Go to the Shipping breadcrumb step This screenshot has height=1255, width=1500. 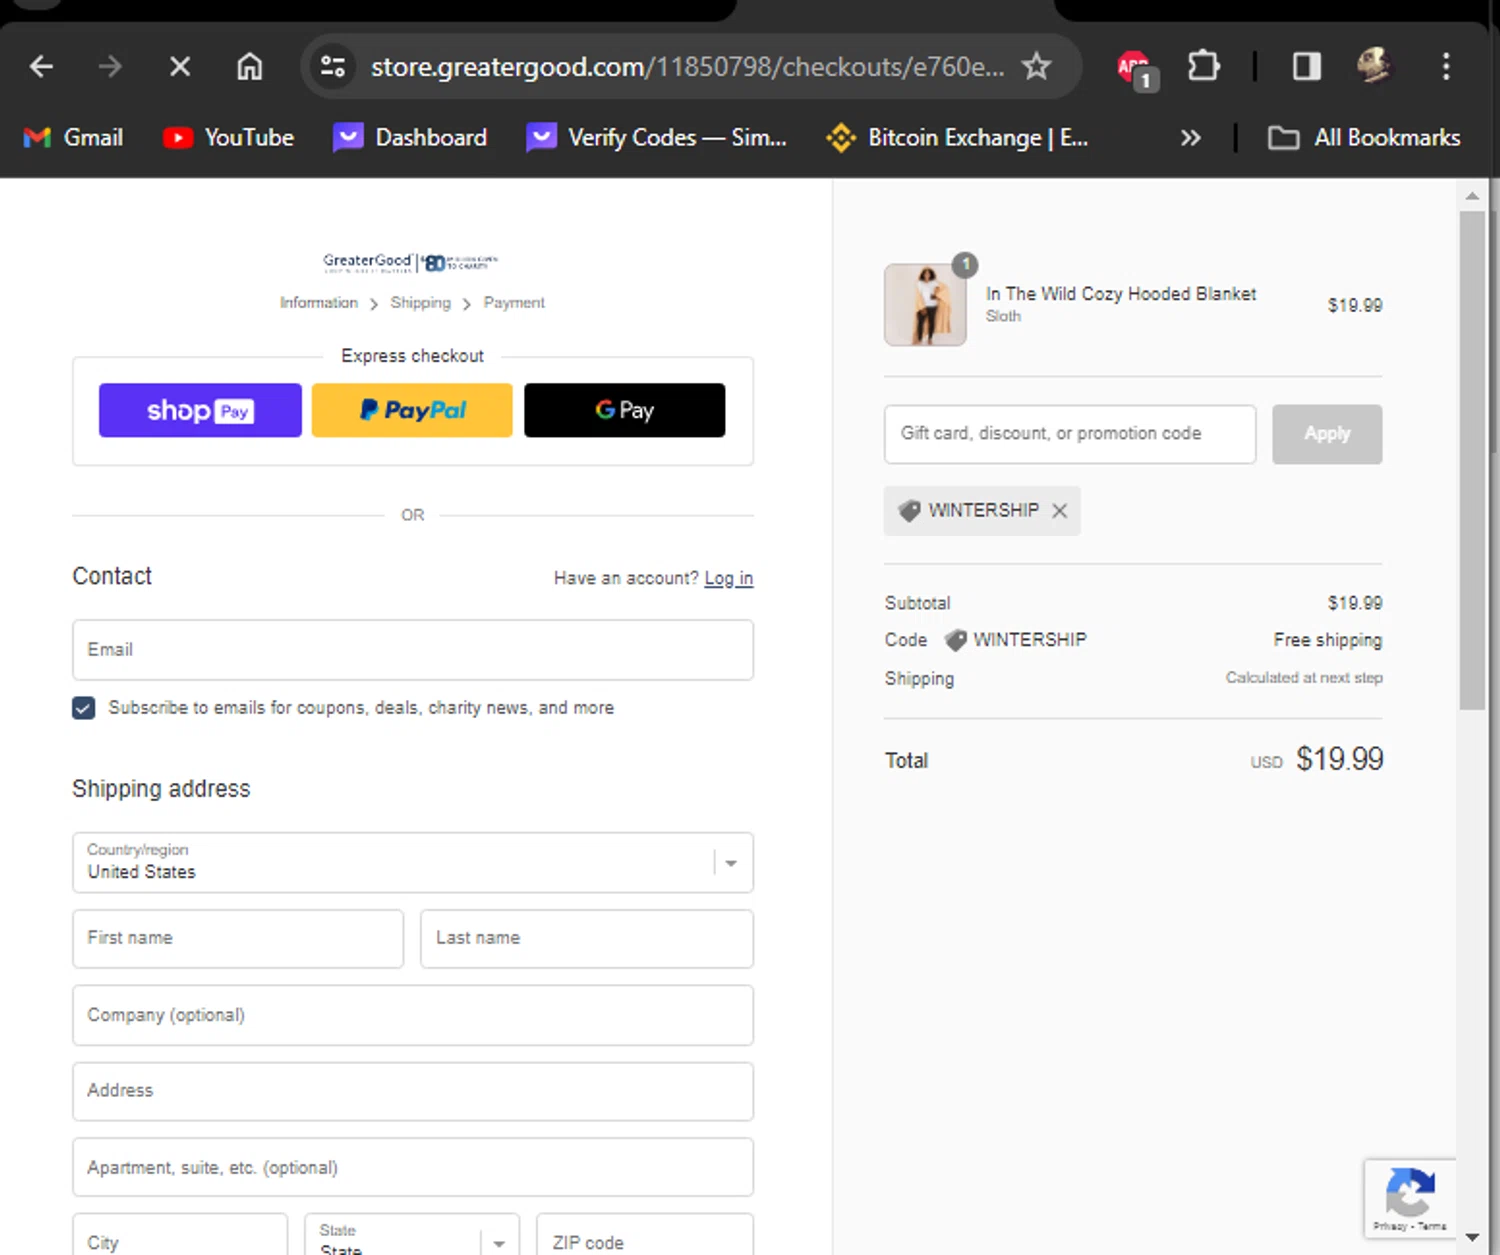pyautogui.click(x=420, y=302)
